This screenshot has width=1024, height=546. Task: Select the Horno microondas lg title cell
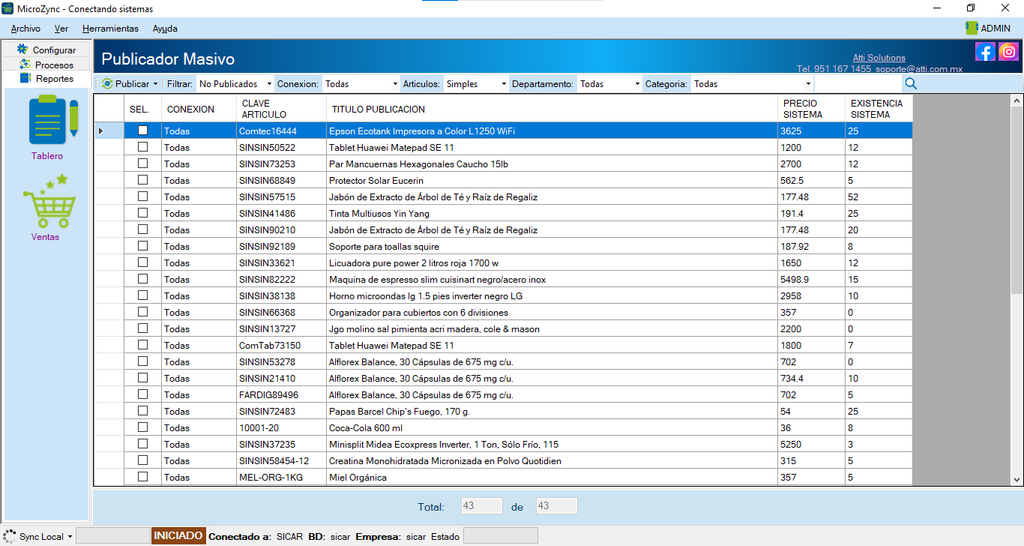[x=552, y=296]
